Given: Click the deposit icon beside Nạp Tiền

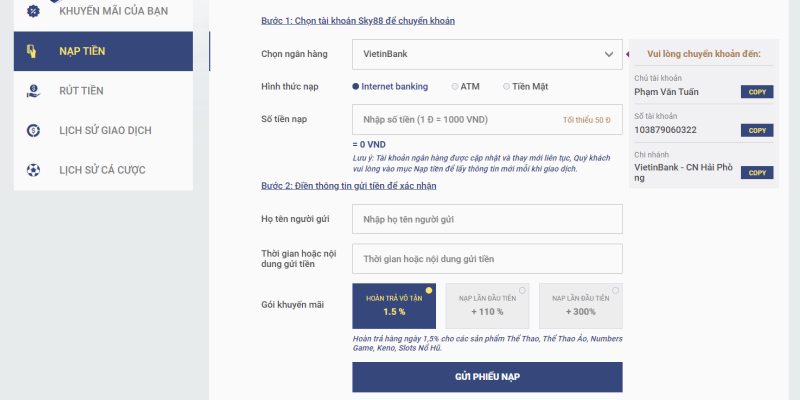Looking at the screenshot, I should tap(33, 50).
